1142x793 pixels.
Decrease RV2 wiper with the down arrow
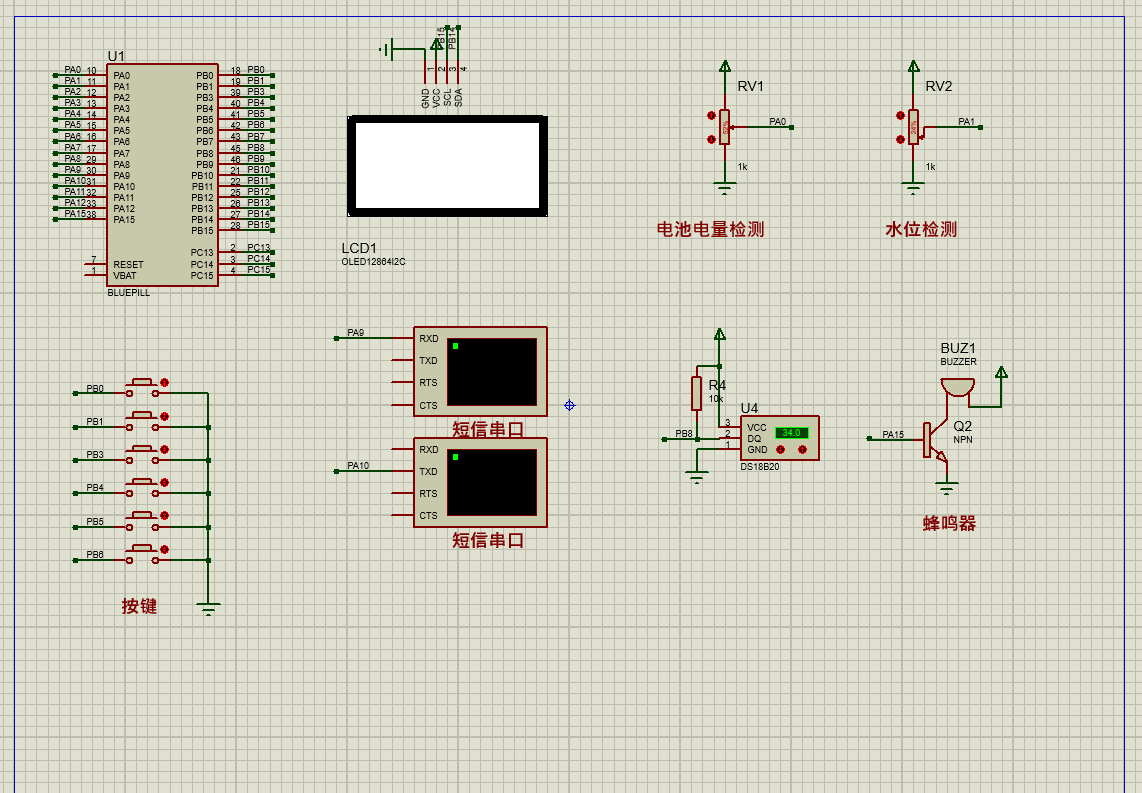pyautogui.click(x=900, y=139)
